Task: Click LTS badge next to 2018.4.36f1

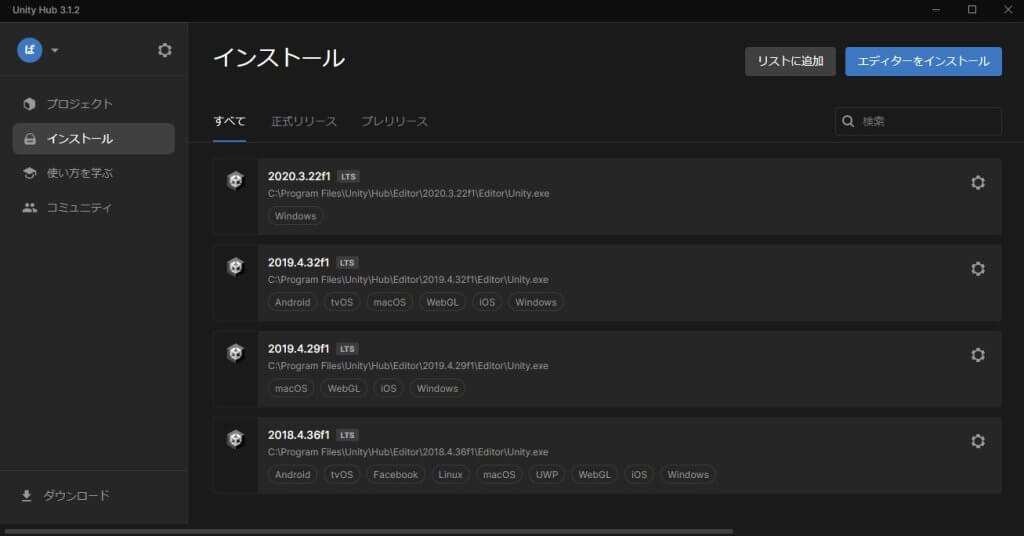Action: pos(347,435)
